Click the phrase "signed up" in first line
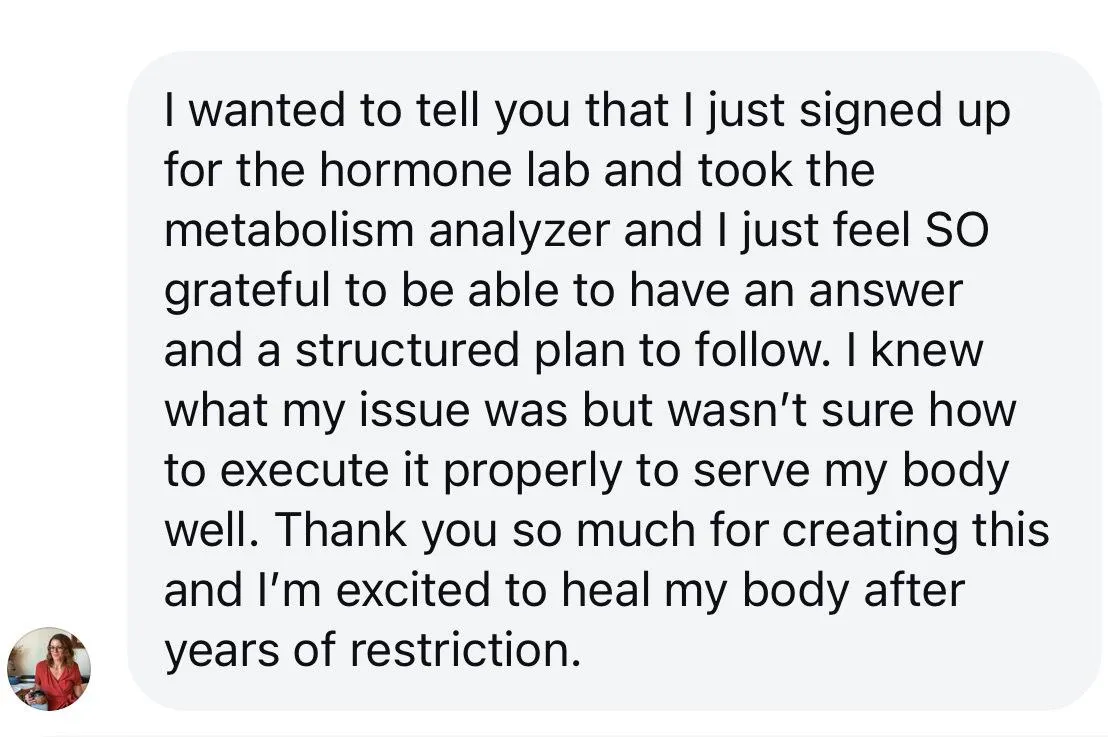Viewport: 1108px width, 737px height. pos(905,111)
